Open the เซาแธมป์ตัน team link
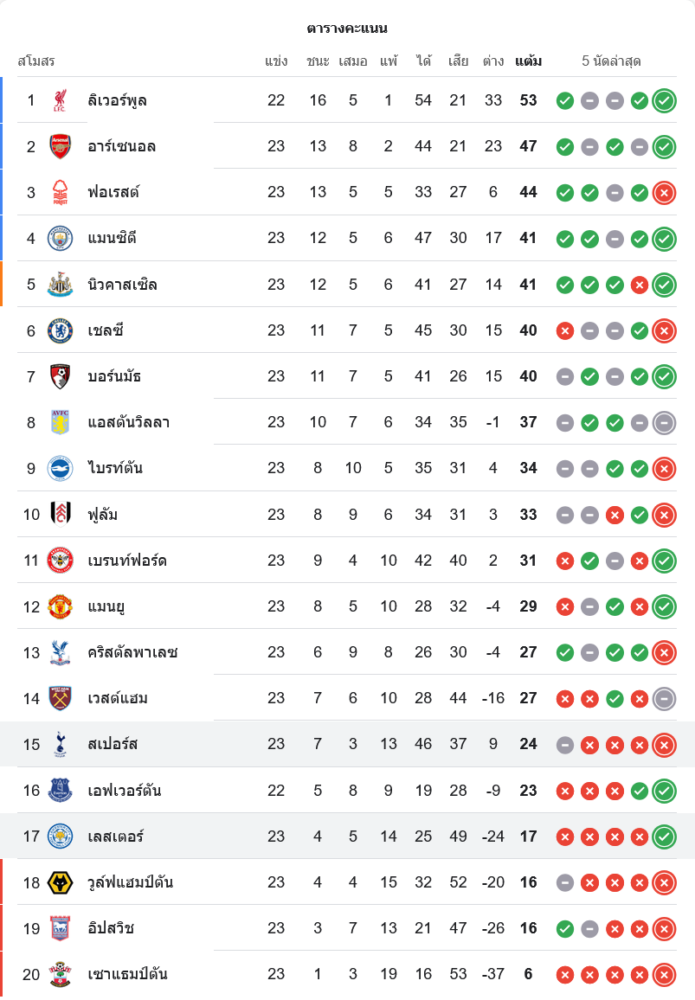695x1000 pixels. coord(127,974)
